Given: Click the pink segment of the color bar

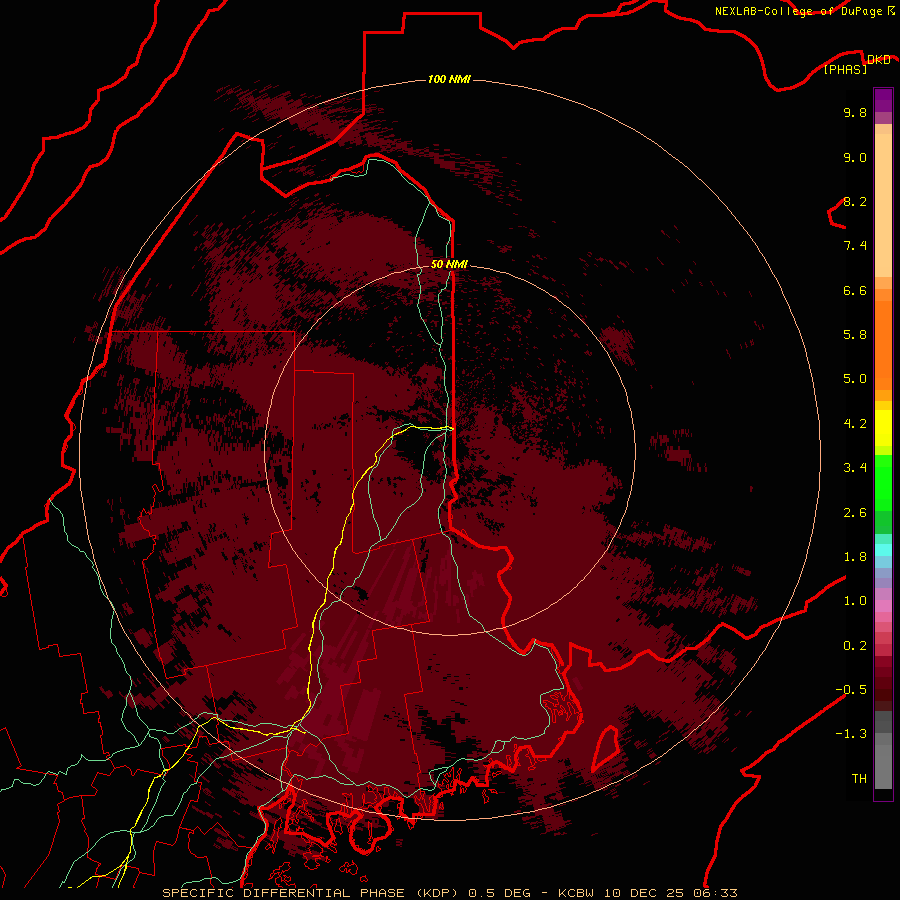Looking at the screenshot, I should tap(883, 606).
